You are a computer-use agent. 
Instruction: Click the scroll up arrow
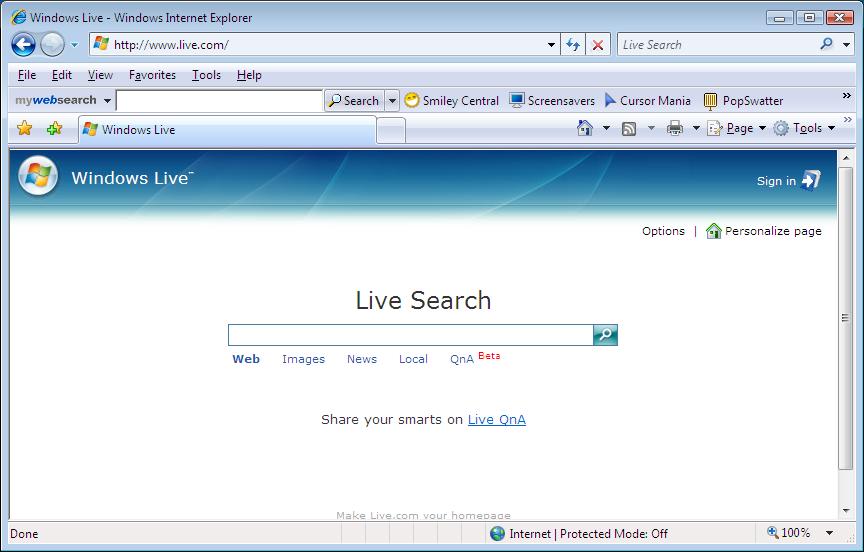tap(846, 158)
